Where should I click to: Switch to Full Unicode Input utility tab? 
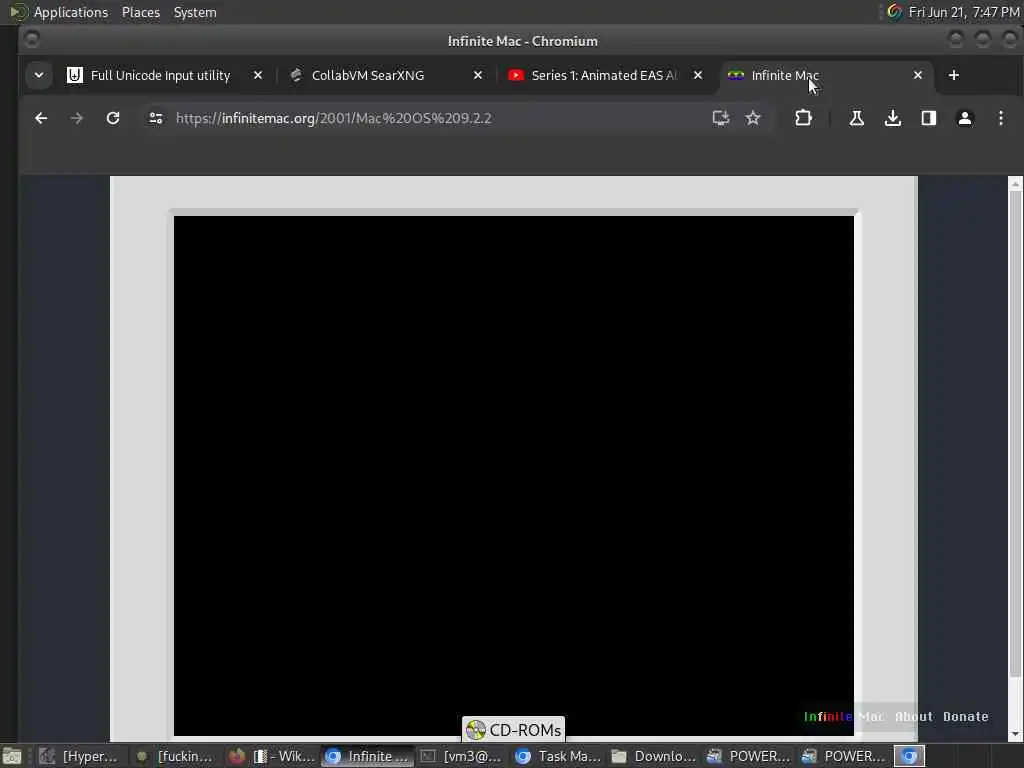(x=160, y=75)
